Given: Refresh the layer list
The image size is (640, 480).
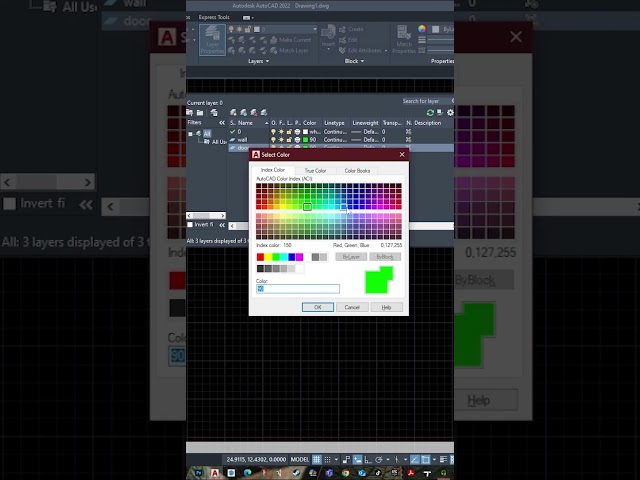Looking at the screenshot, I should [430, 112].
